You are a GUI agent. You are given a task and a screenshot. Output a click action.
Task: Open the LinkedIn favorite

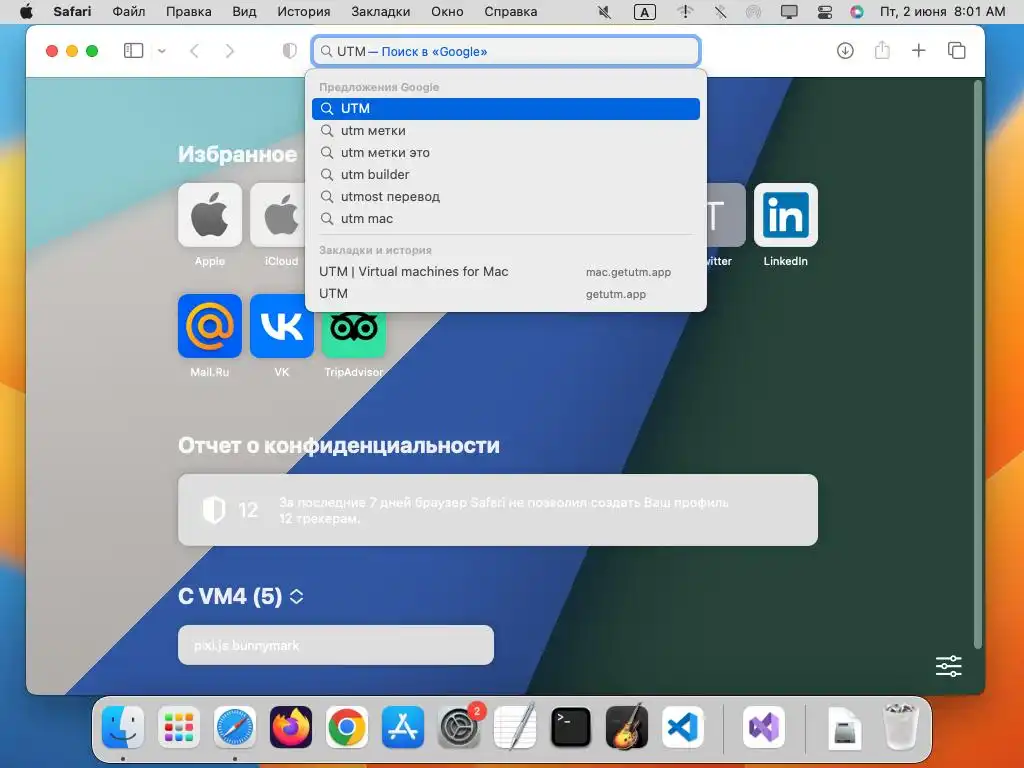click(x=786, y=215)
